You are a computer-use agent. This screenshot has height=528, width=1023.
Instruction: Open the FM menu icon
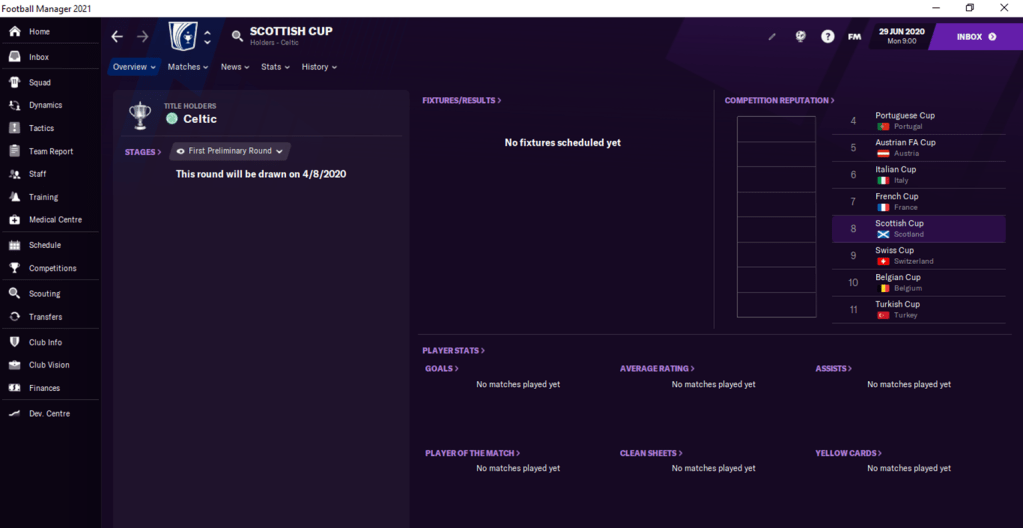[854, 37]
